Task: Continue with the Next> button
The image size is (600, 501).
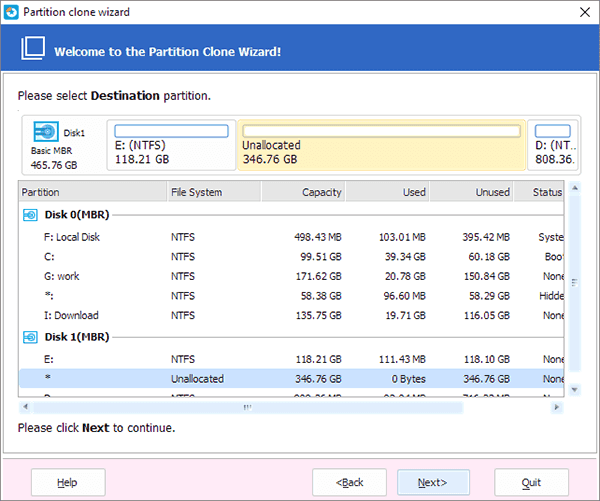Action: click(x=433, y=482)
